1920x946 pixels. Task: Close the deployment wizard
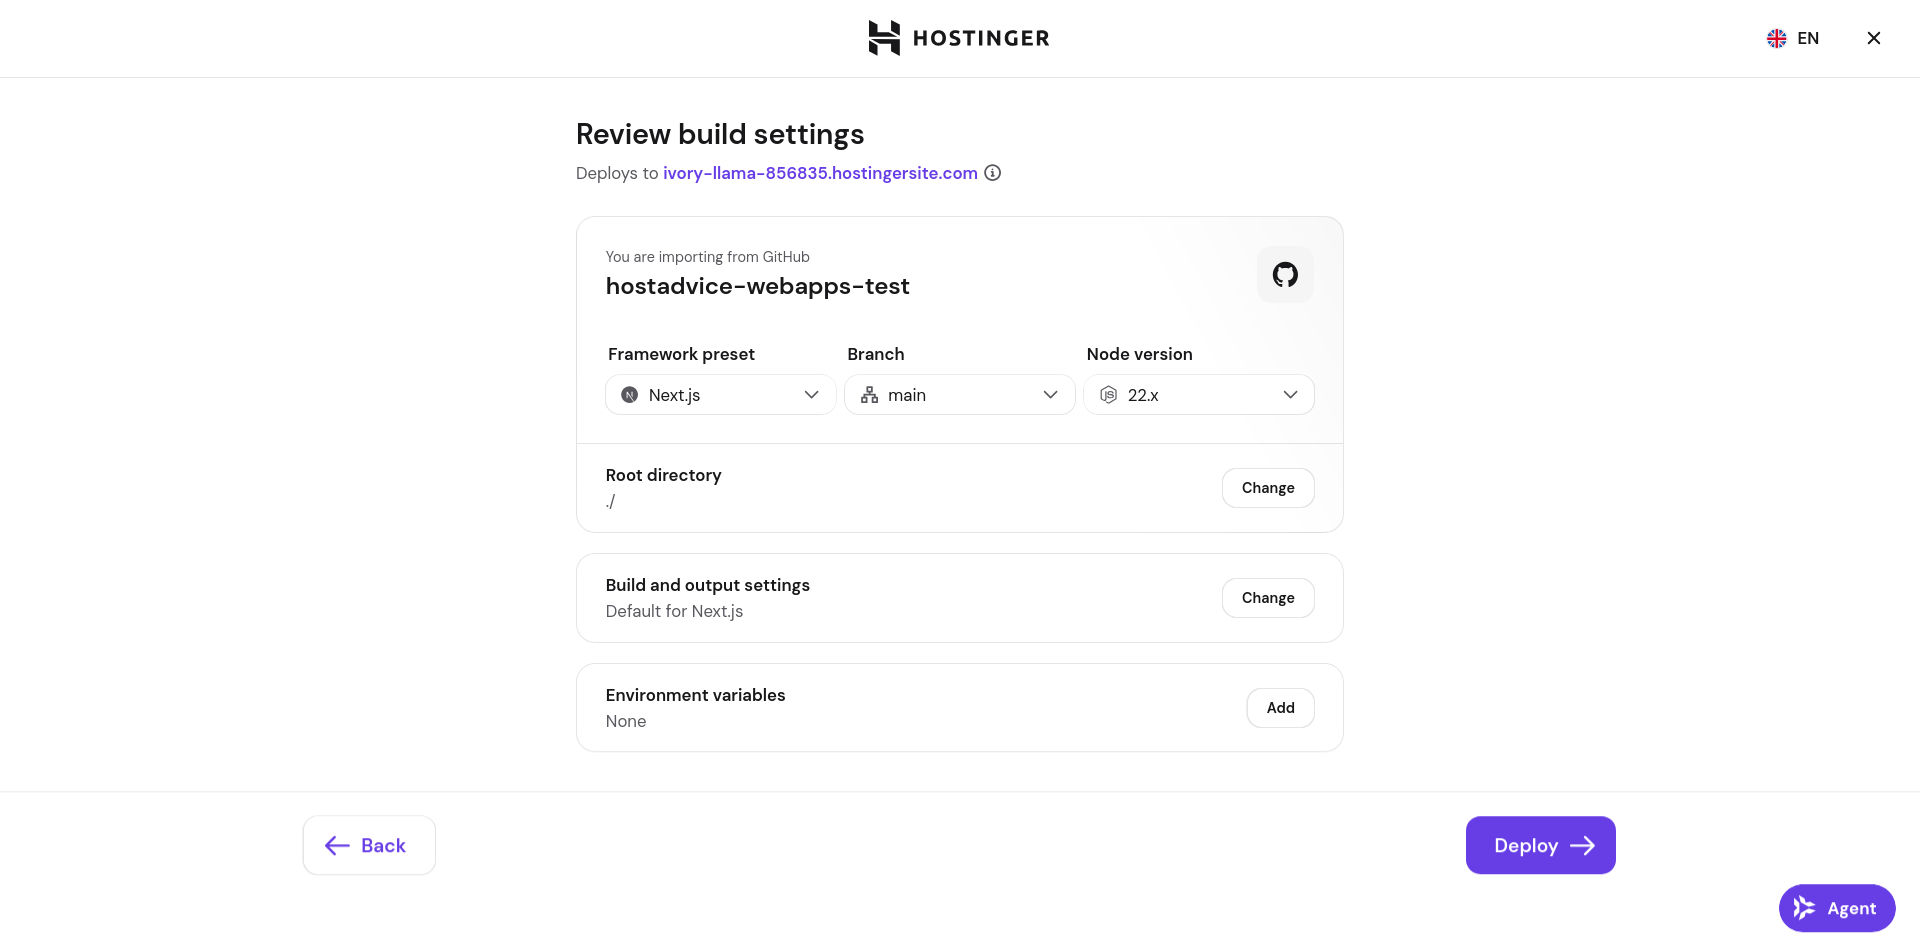click(x=1874, y=38)
